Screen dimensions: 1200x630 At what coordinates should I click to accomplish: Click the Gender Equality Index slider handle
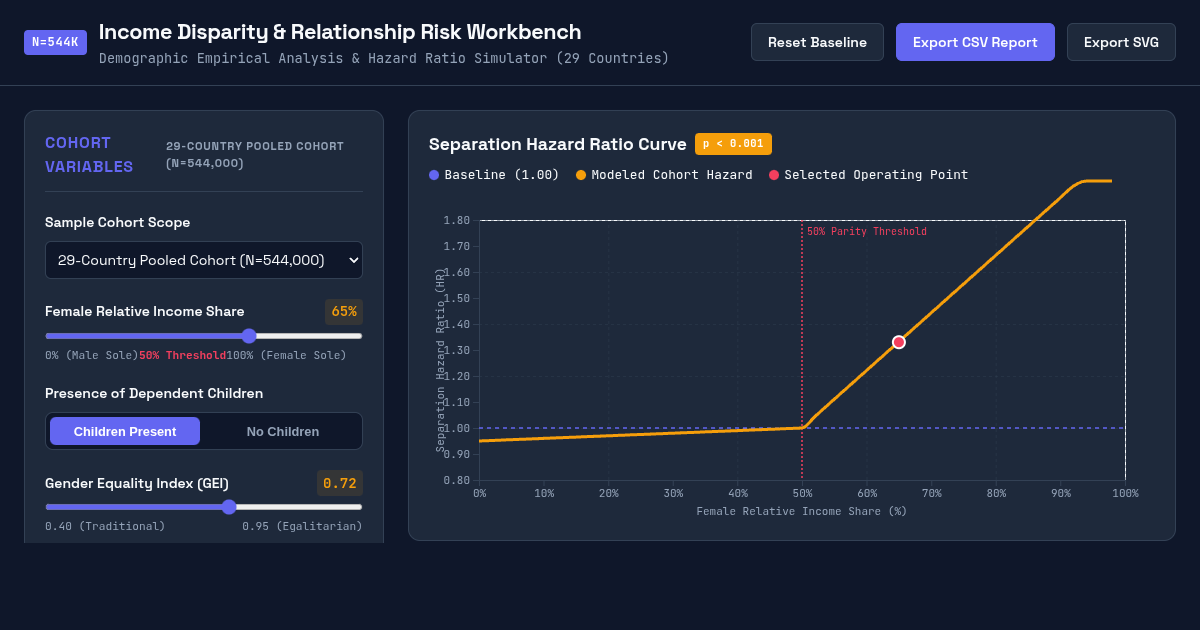click(x=229, y=507)
